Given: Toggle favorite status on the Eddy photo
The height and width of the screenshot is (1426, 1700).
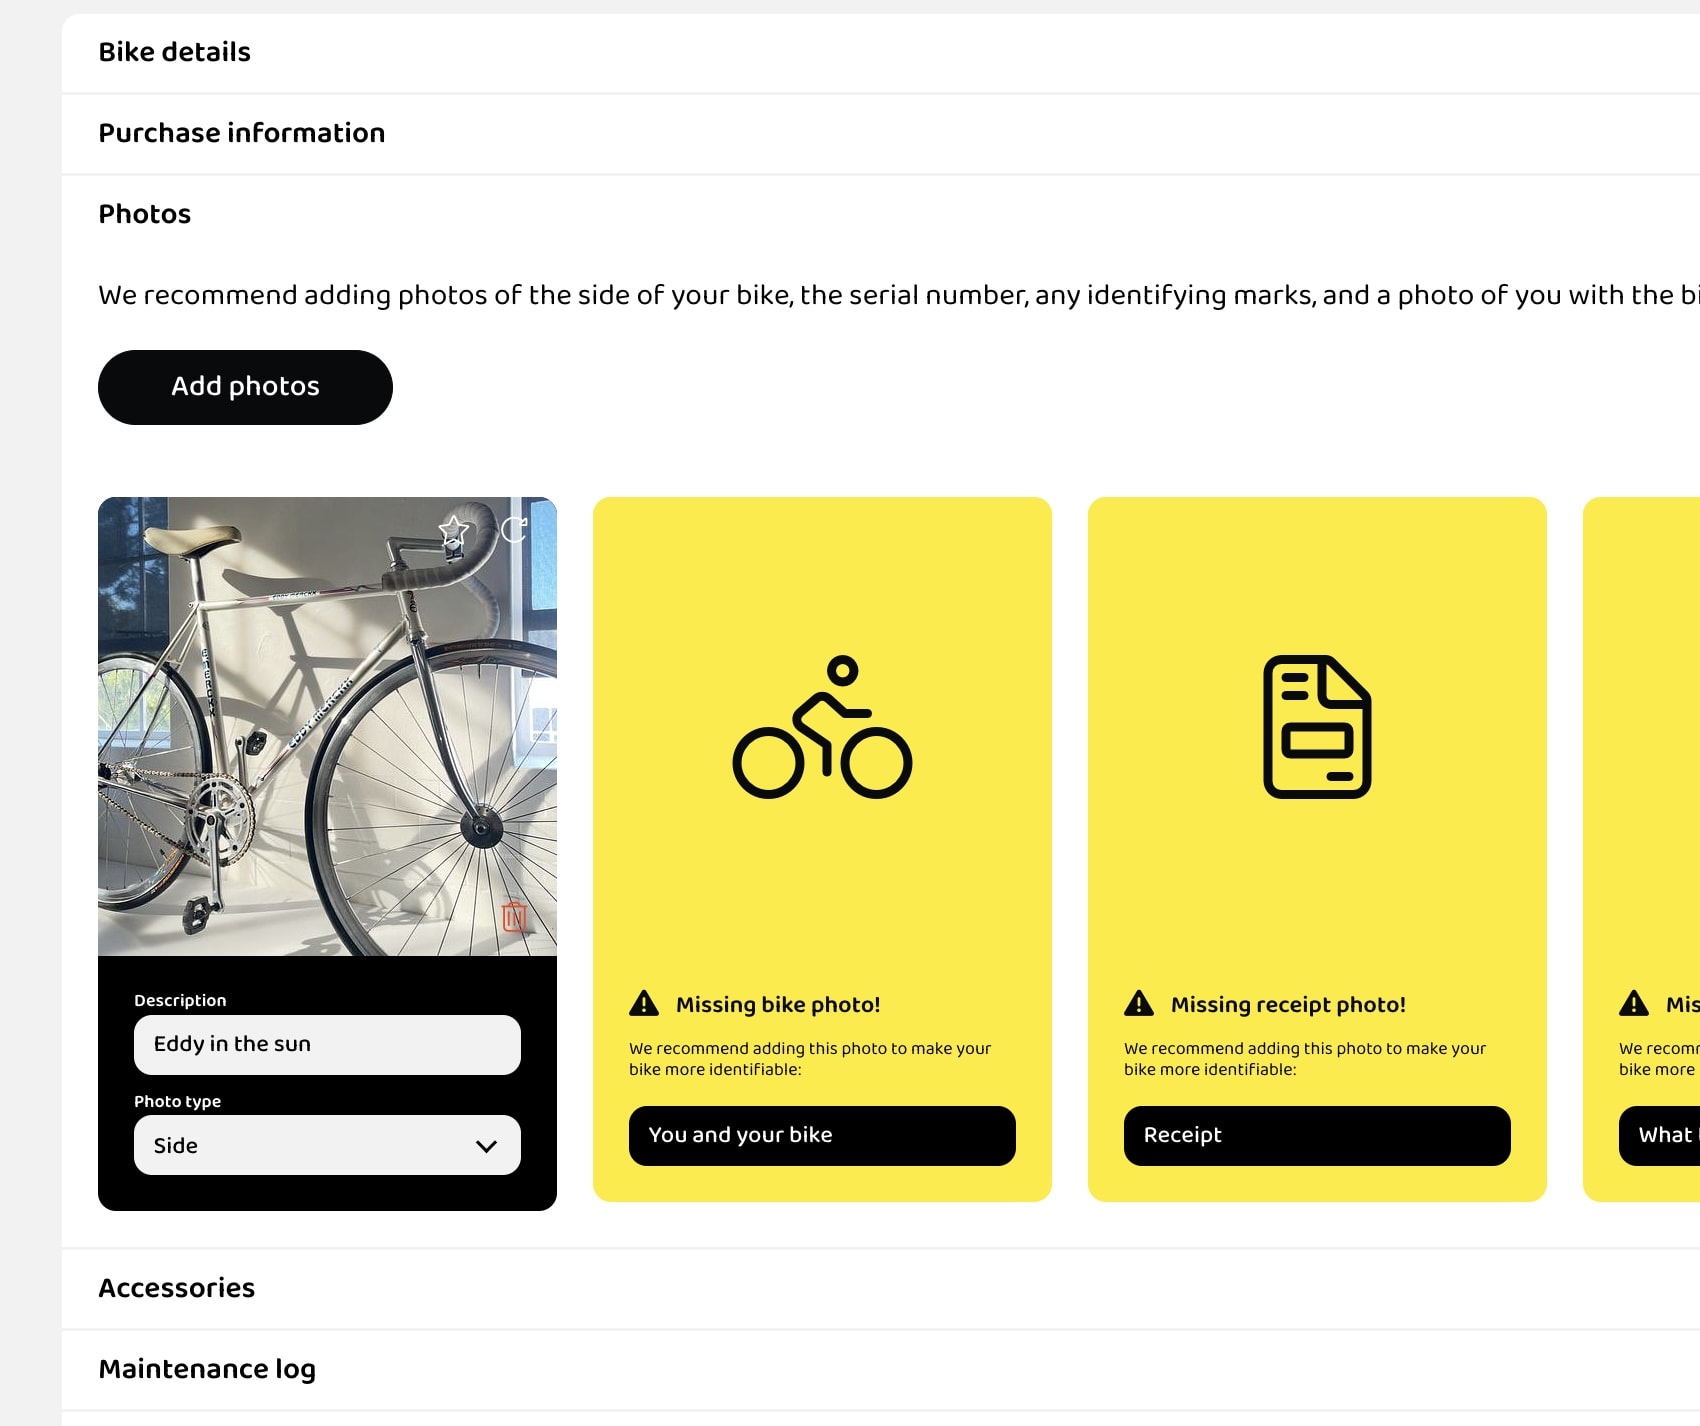Looking at the screenshot, I should [x=455, y=532].
